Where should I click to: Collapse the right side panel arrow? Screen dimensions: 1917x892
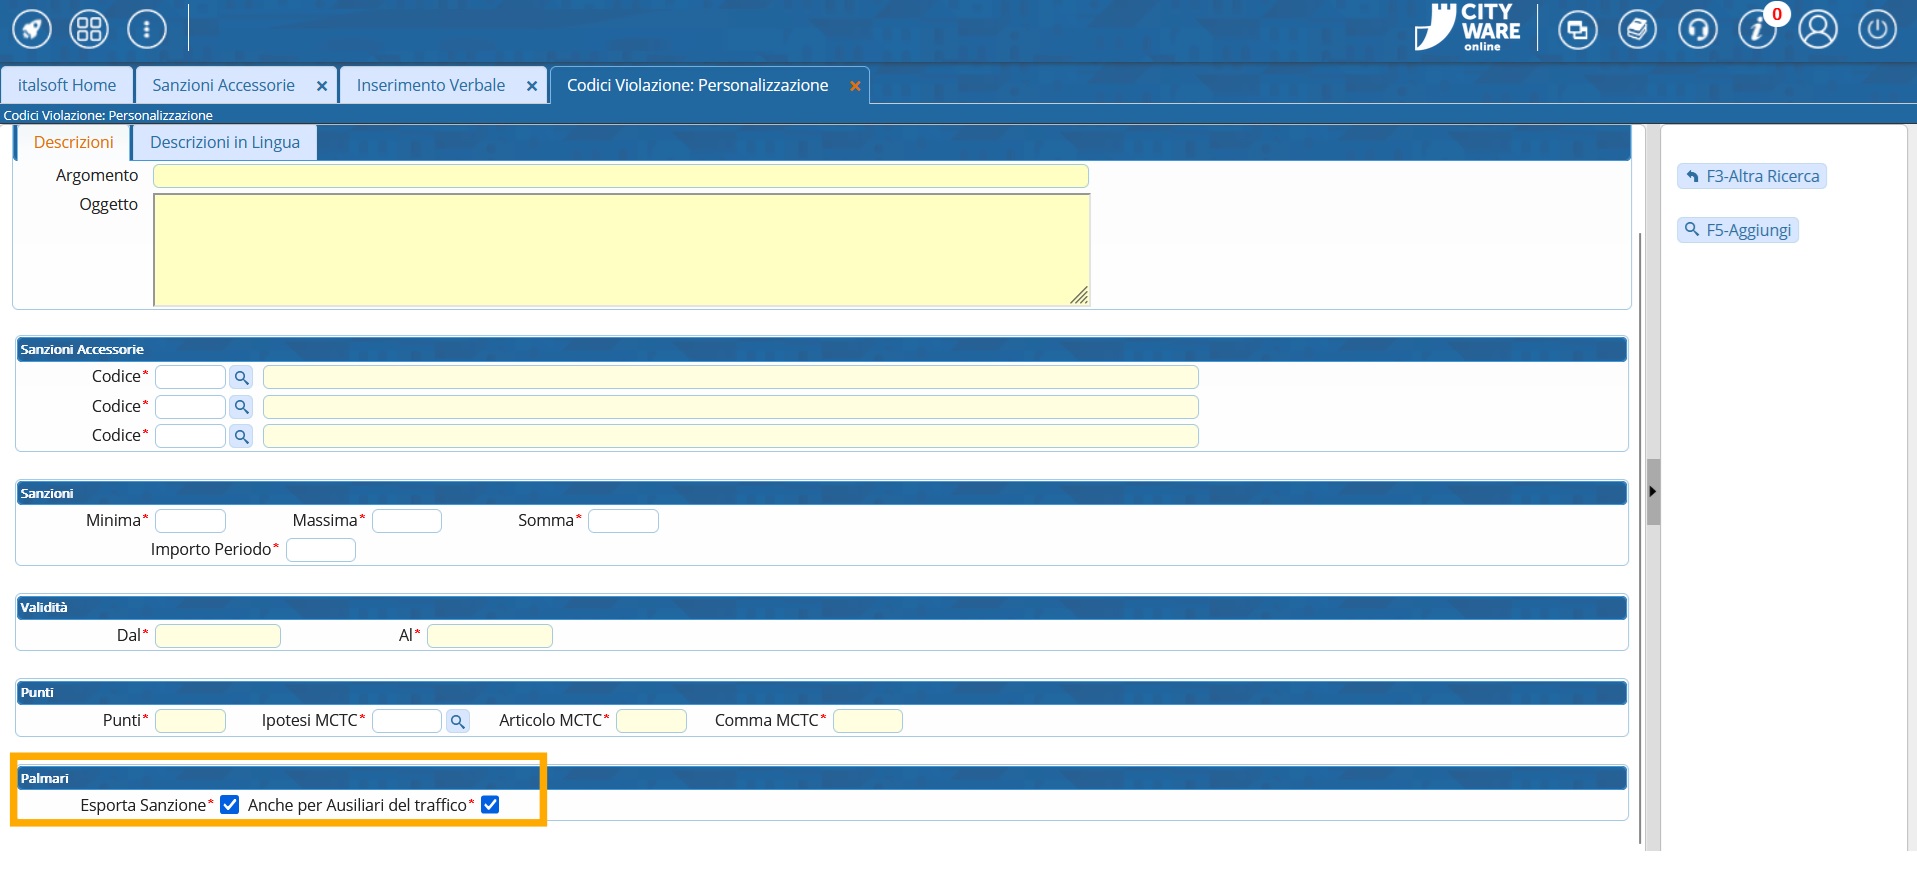[x=1653, y=491]
